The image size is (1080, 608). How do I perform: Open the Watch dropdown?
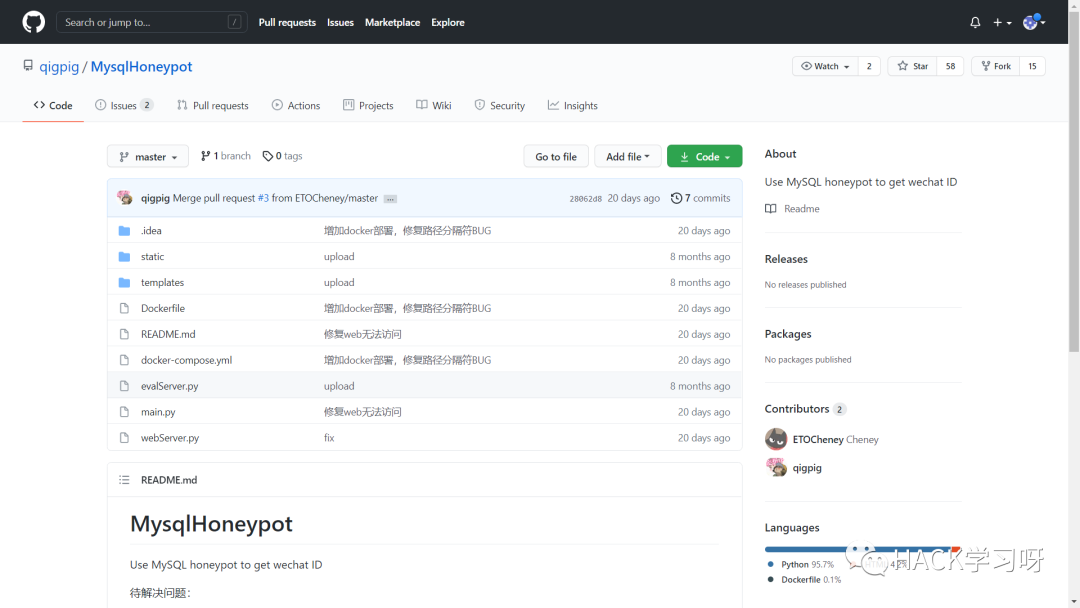(x=825, y=66)
